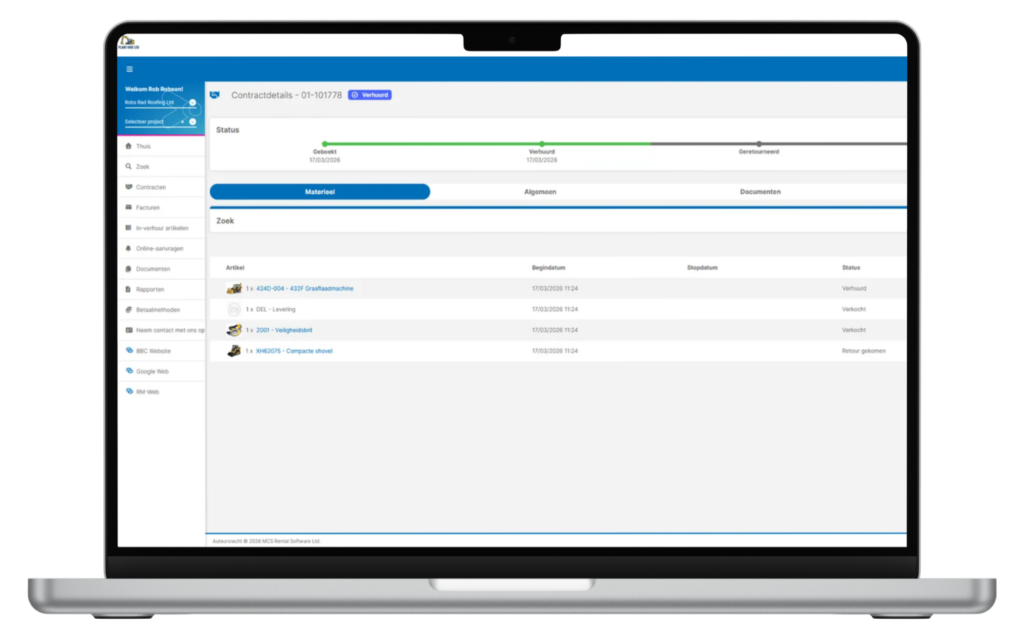Click the link icon for Google Web

[129, 371]
